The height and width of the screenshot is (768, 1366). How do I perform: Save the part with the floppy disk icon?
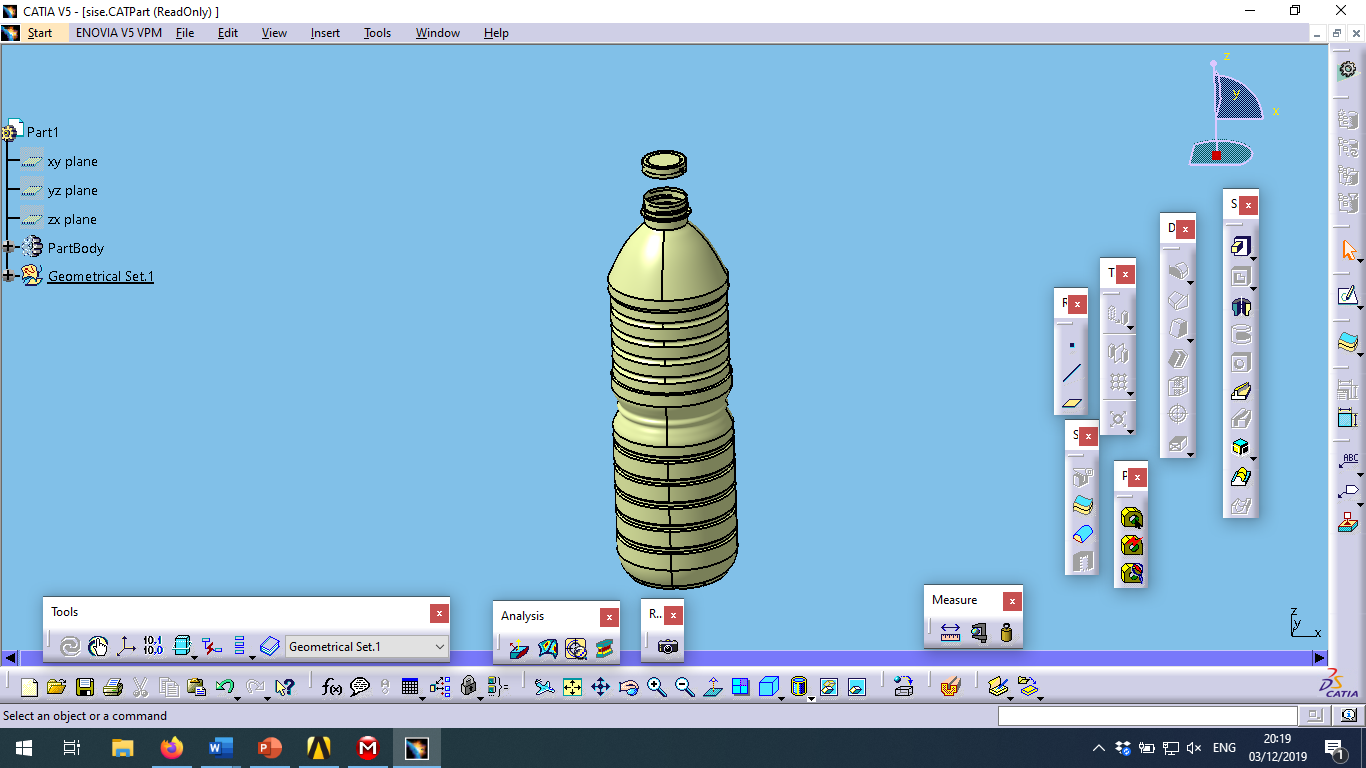click(85, 687)
